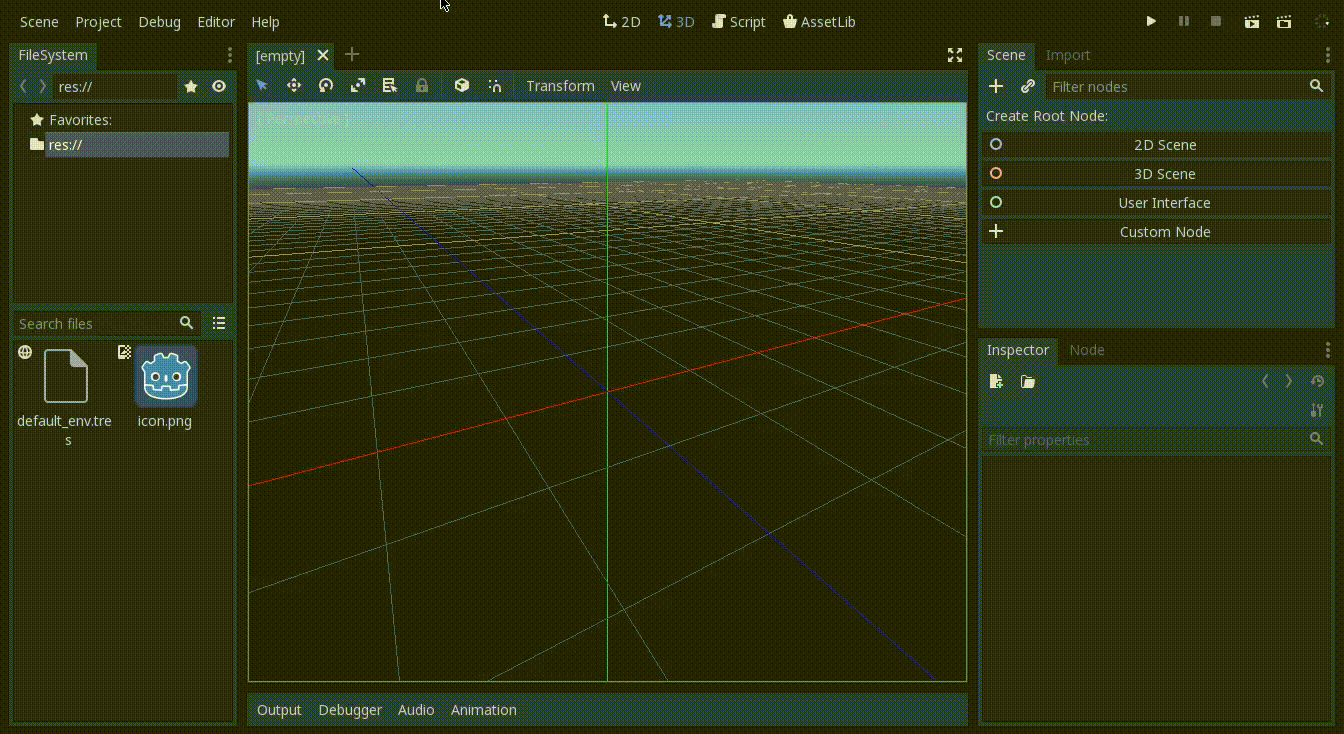Go to previous folder in FileSystem
1344x734 pixels.
coord(23,87)
